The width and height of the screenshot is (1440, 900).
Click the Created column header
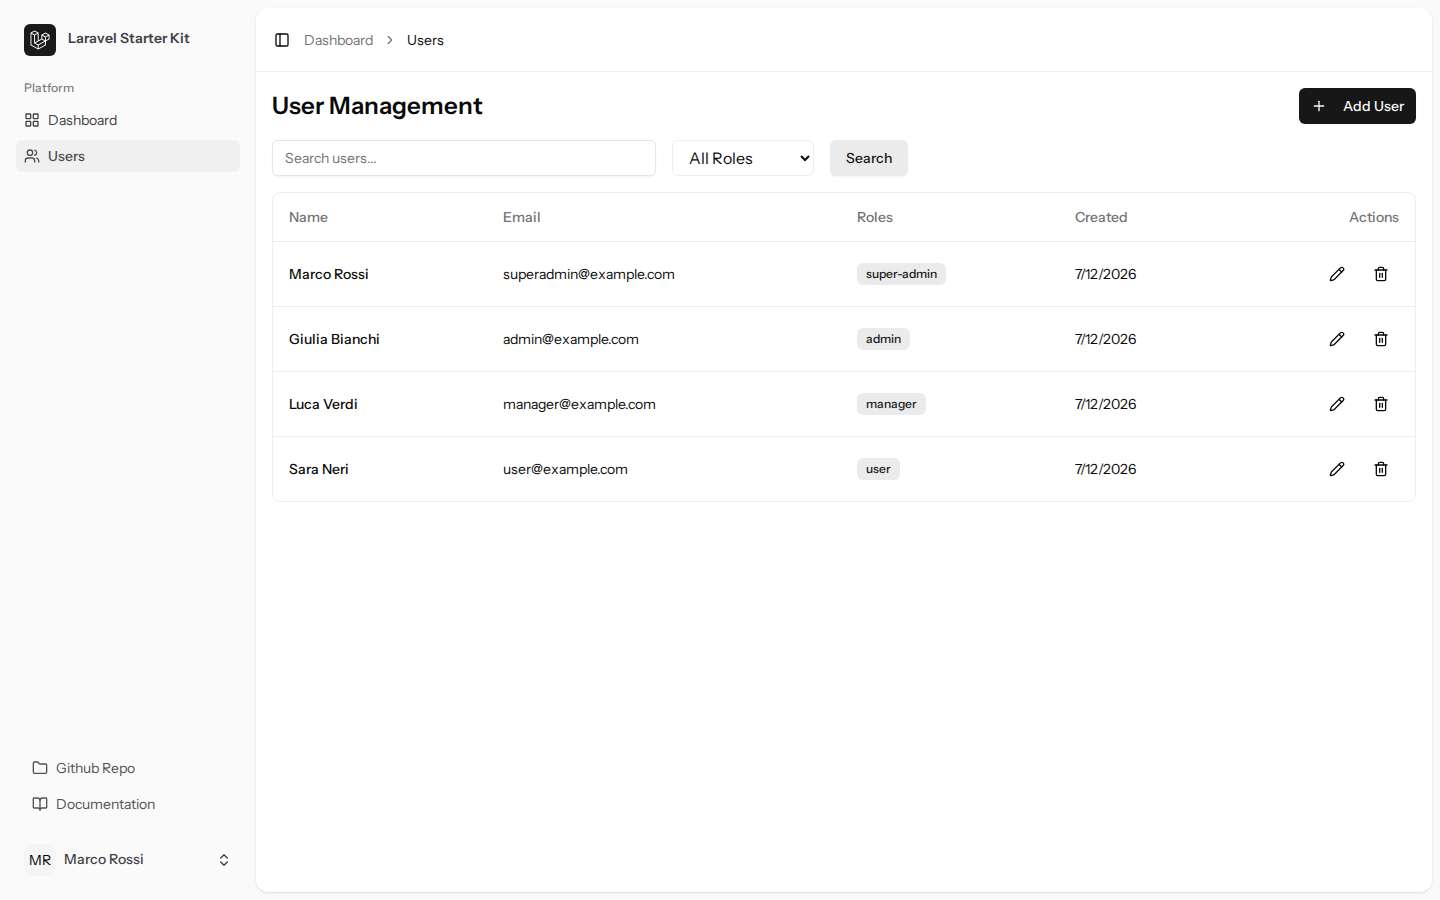1101,217
